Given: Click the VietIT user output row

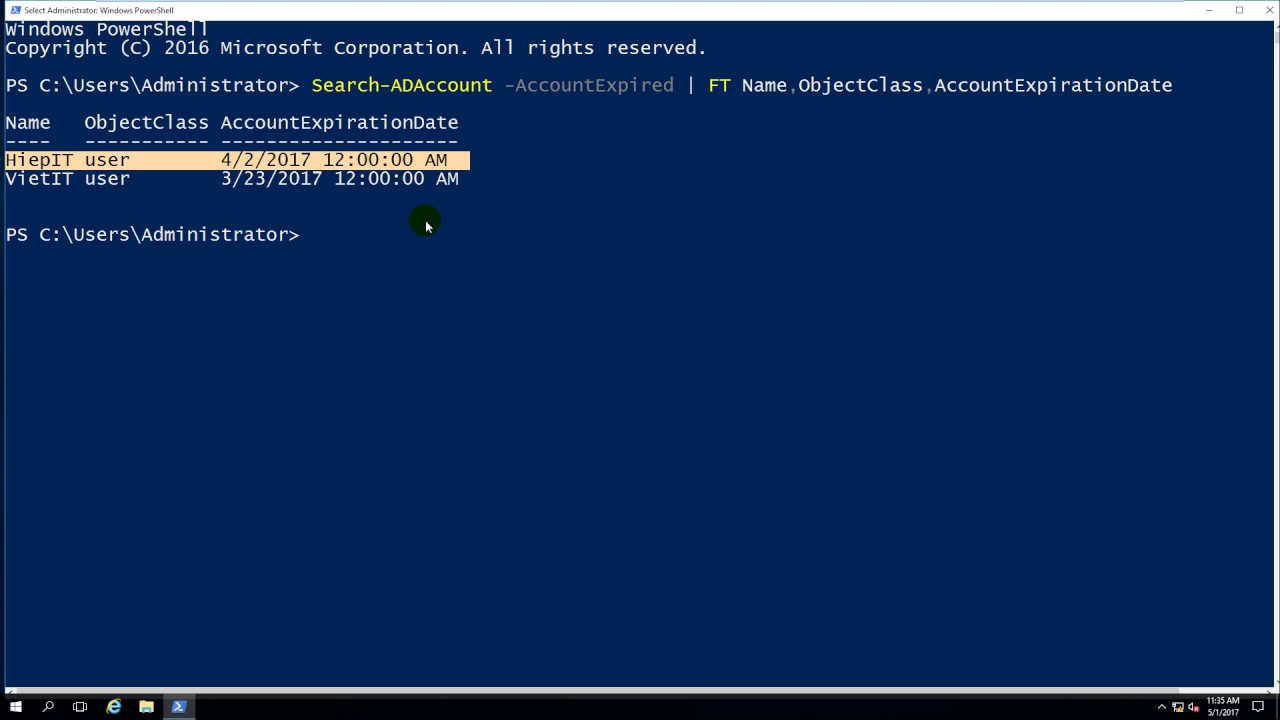Looking at the screenshot, I should pos(232,179).
